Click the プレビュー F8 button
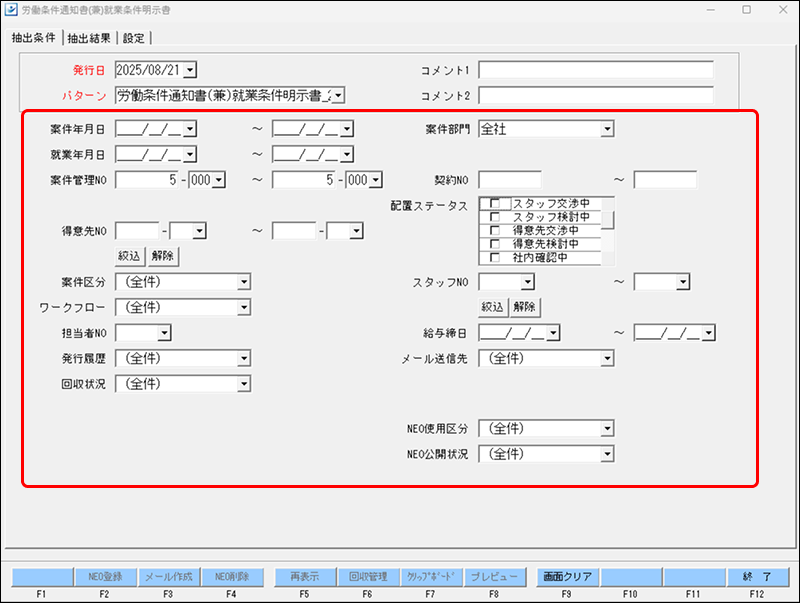The image size is (800, 603). (494, 577)
